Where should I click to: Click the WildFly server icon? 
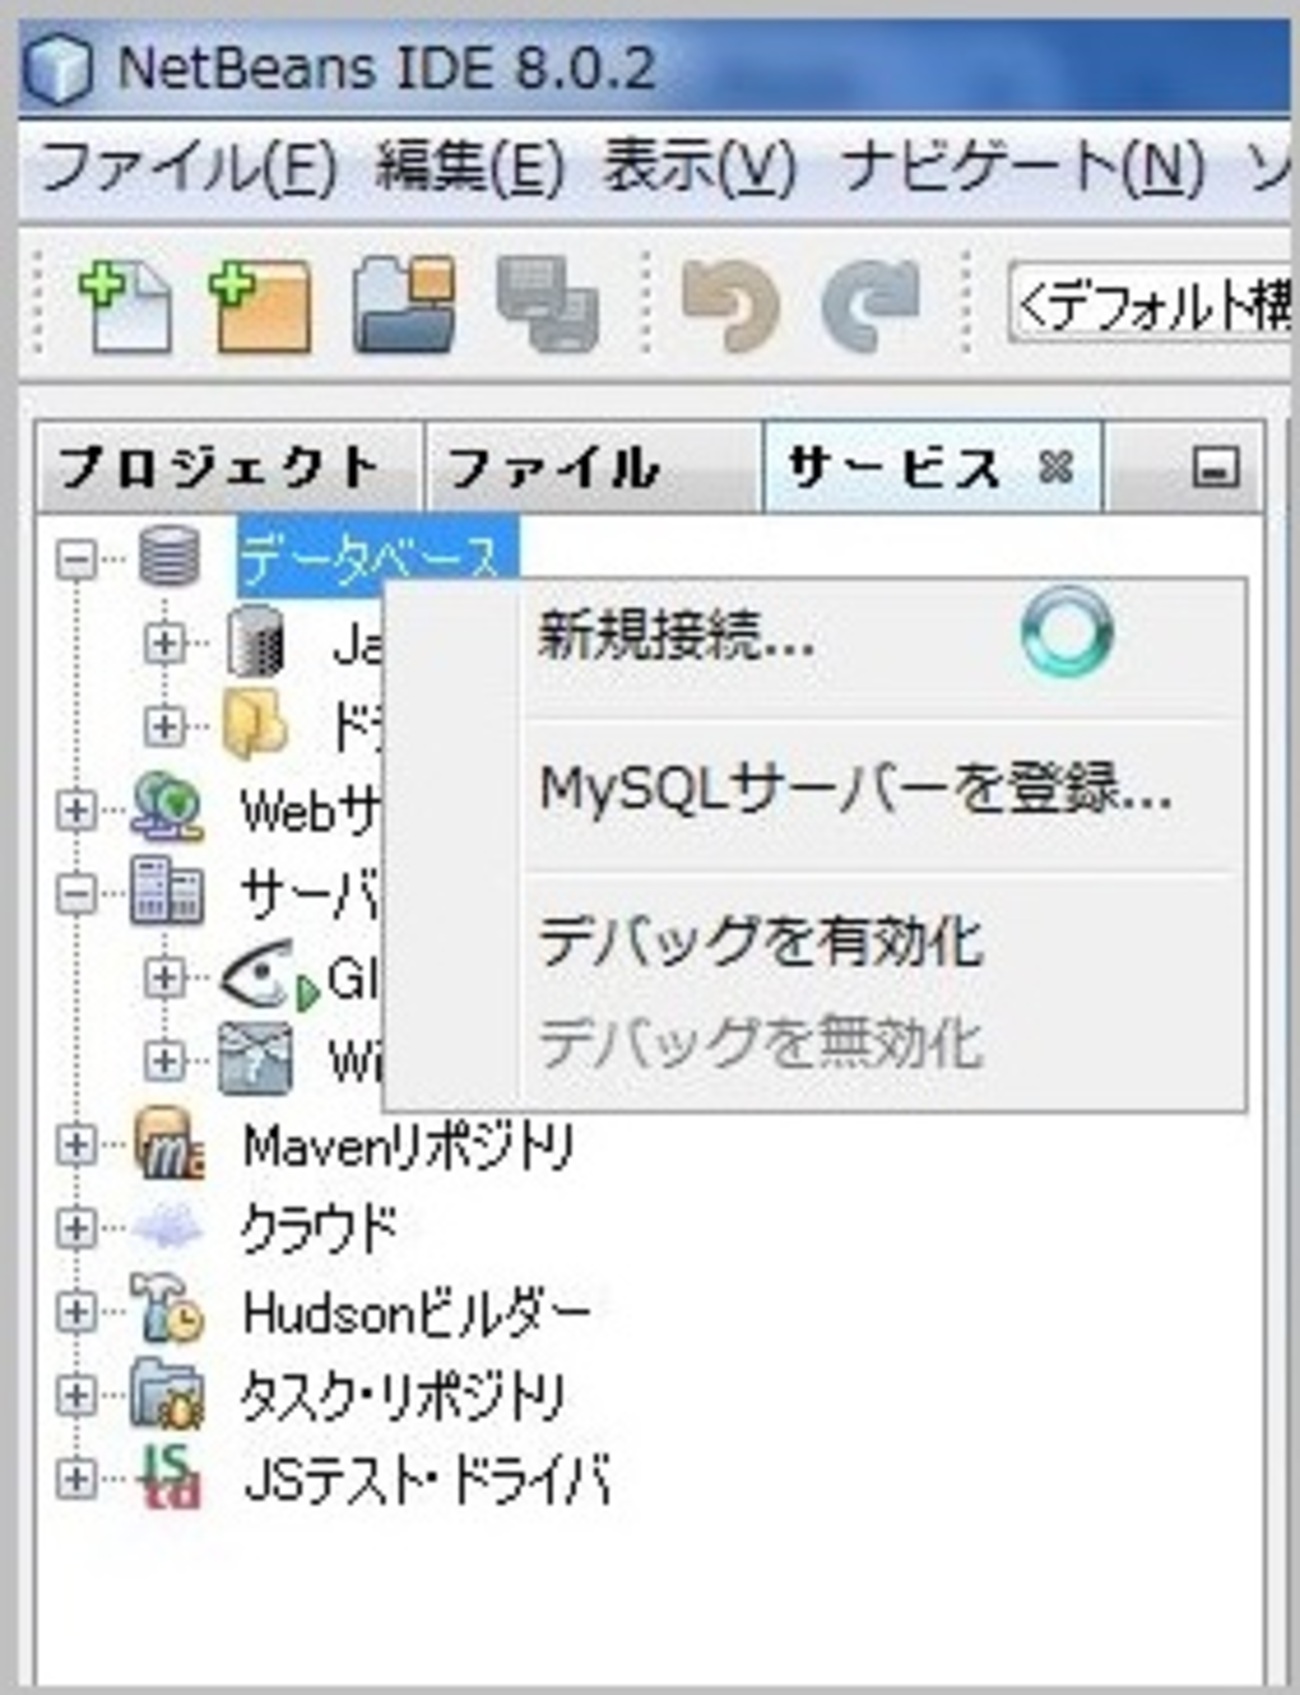(256, 1058)
